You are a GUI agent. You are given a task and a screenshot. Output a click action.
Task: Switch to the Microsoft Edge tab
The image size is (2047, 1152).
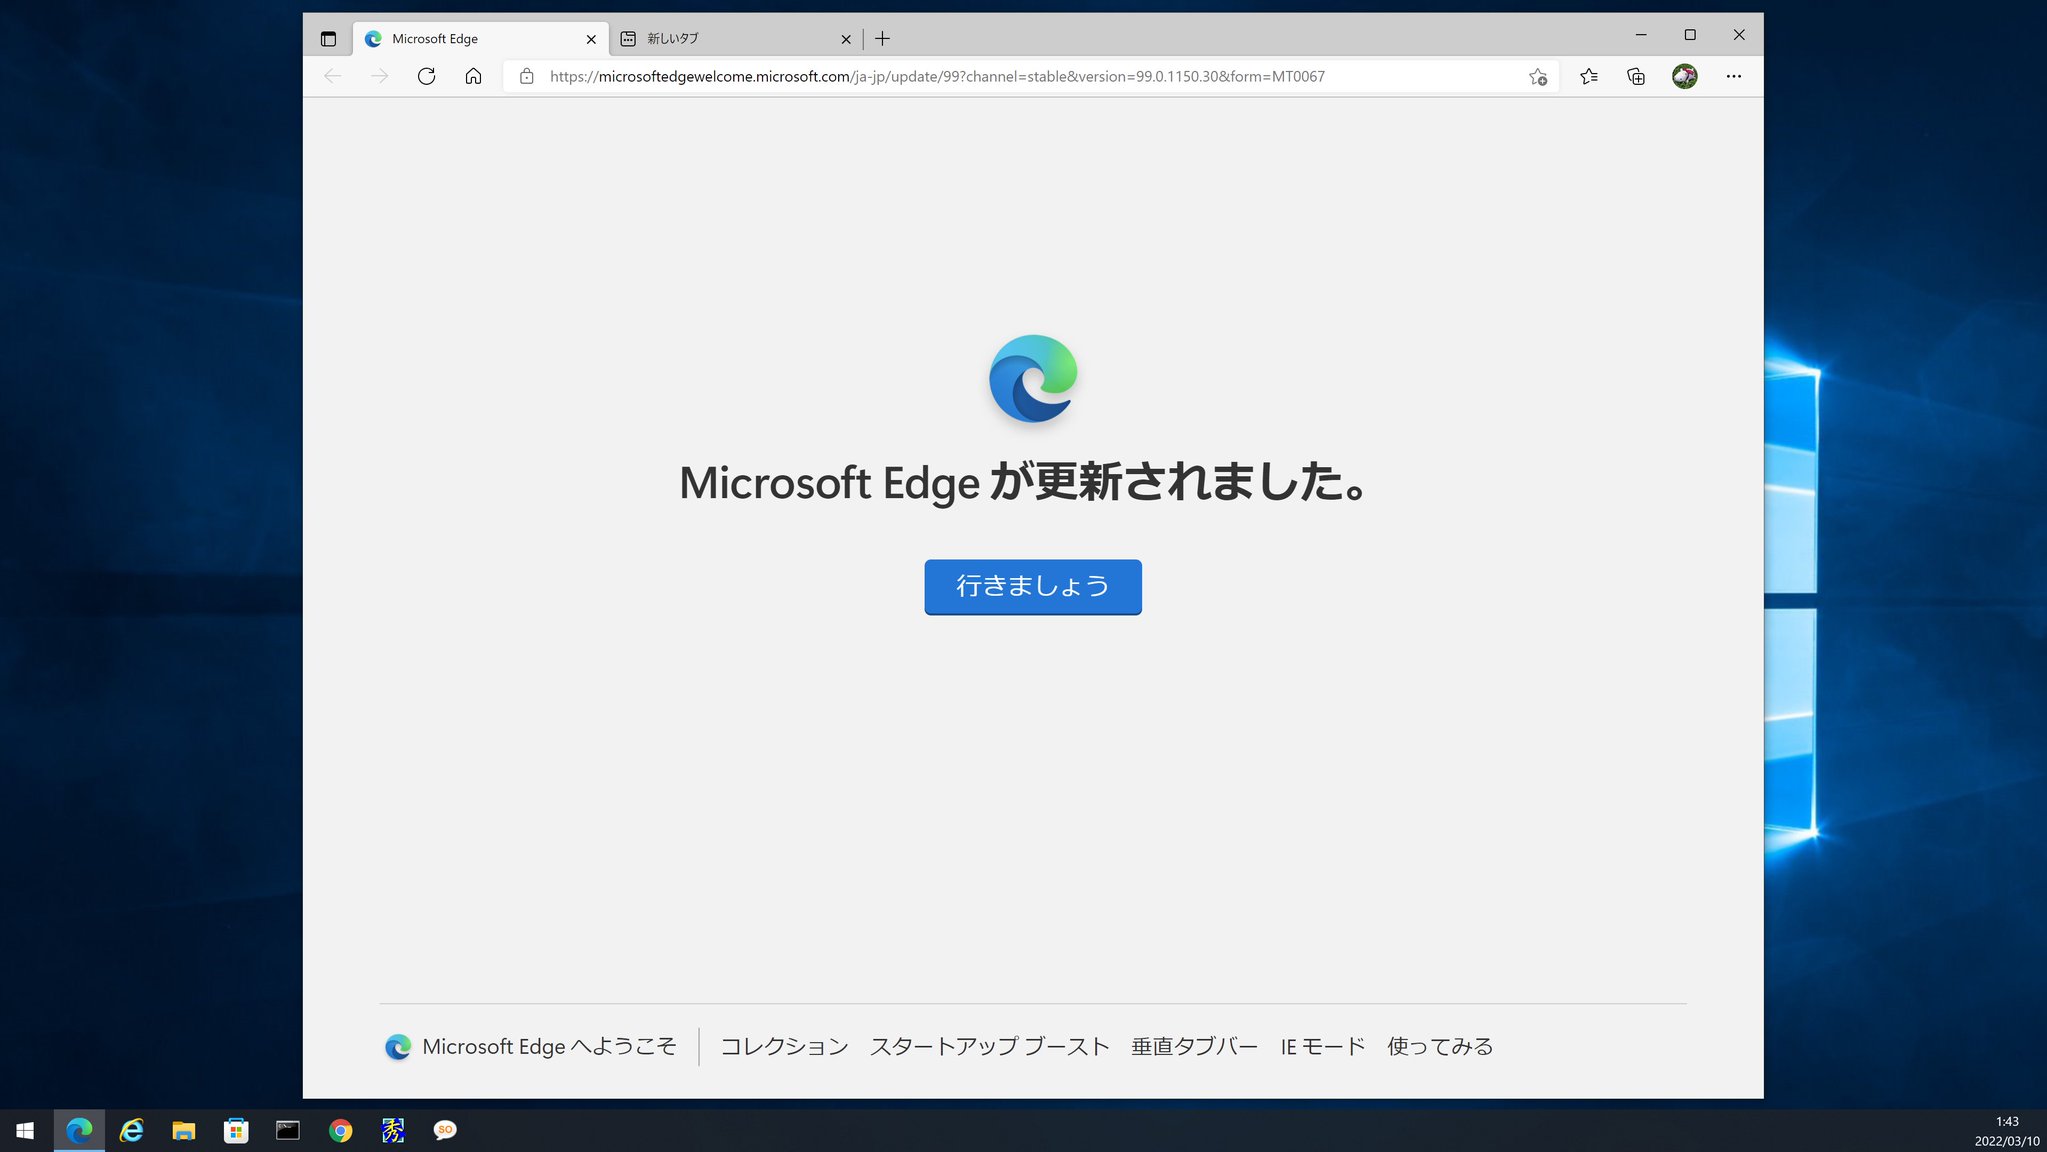[x=480, y=39]
